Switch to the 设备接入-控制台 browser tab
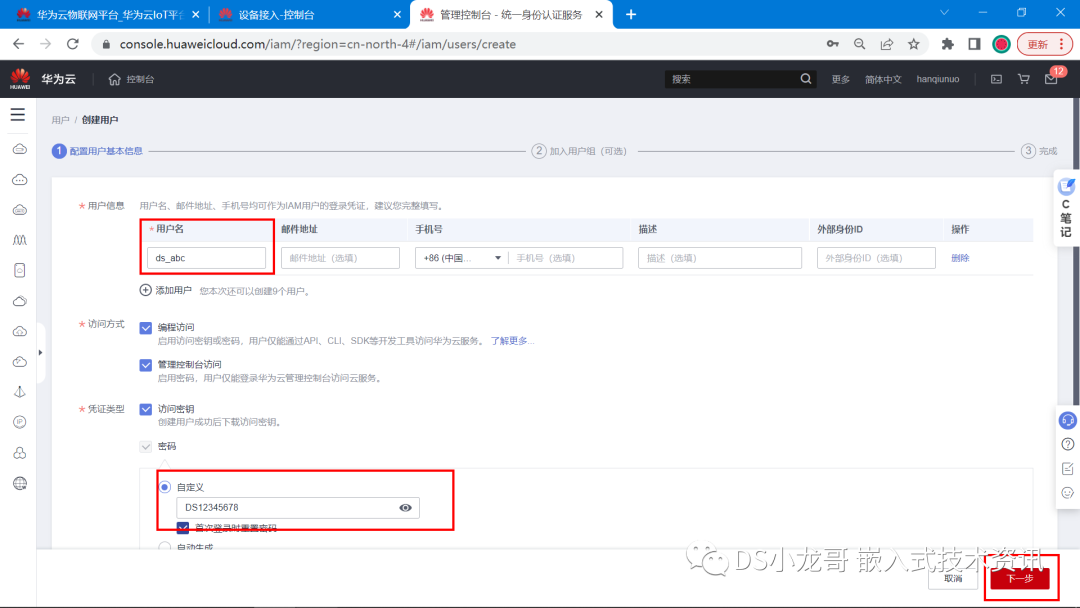This screenshot has height=608, width=1080. 309,14
